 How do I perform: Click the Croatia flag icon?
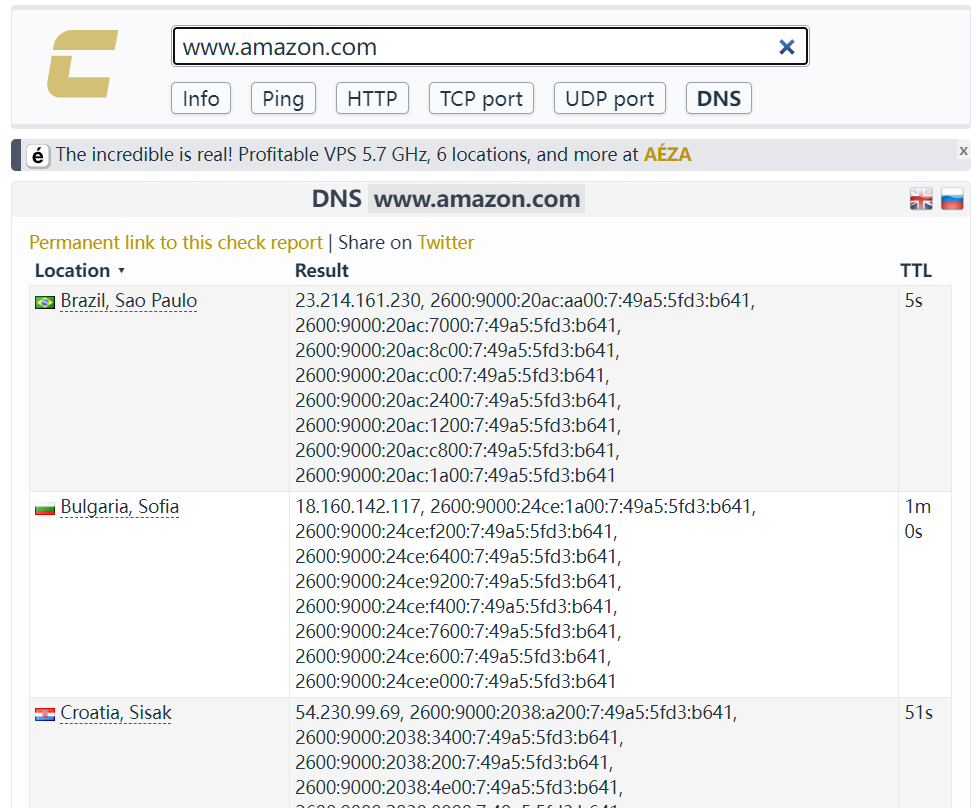(x=45, y=714)
